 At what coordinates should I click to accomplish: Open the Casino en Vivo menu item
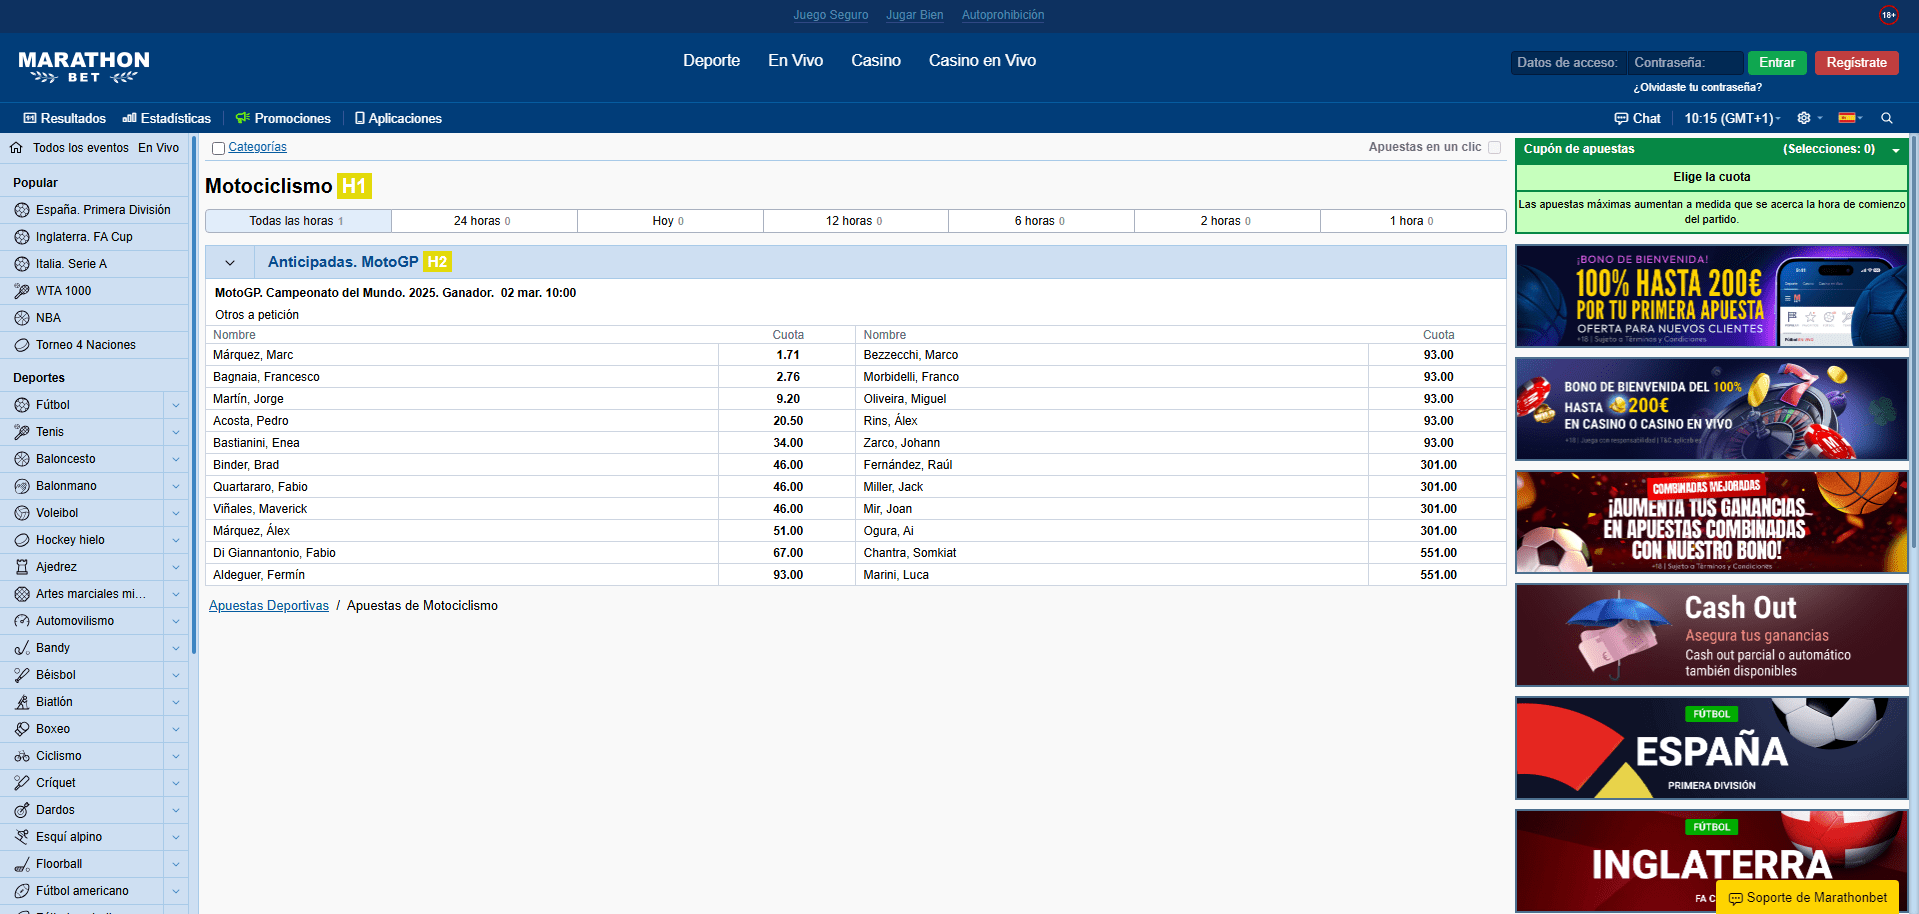(982, 61)
